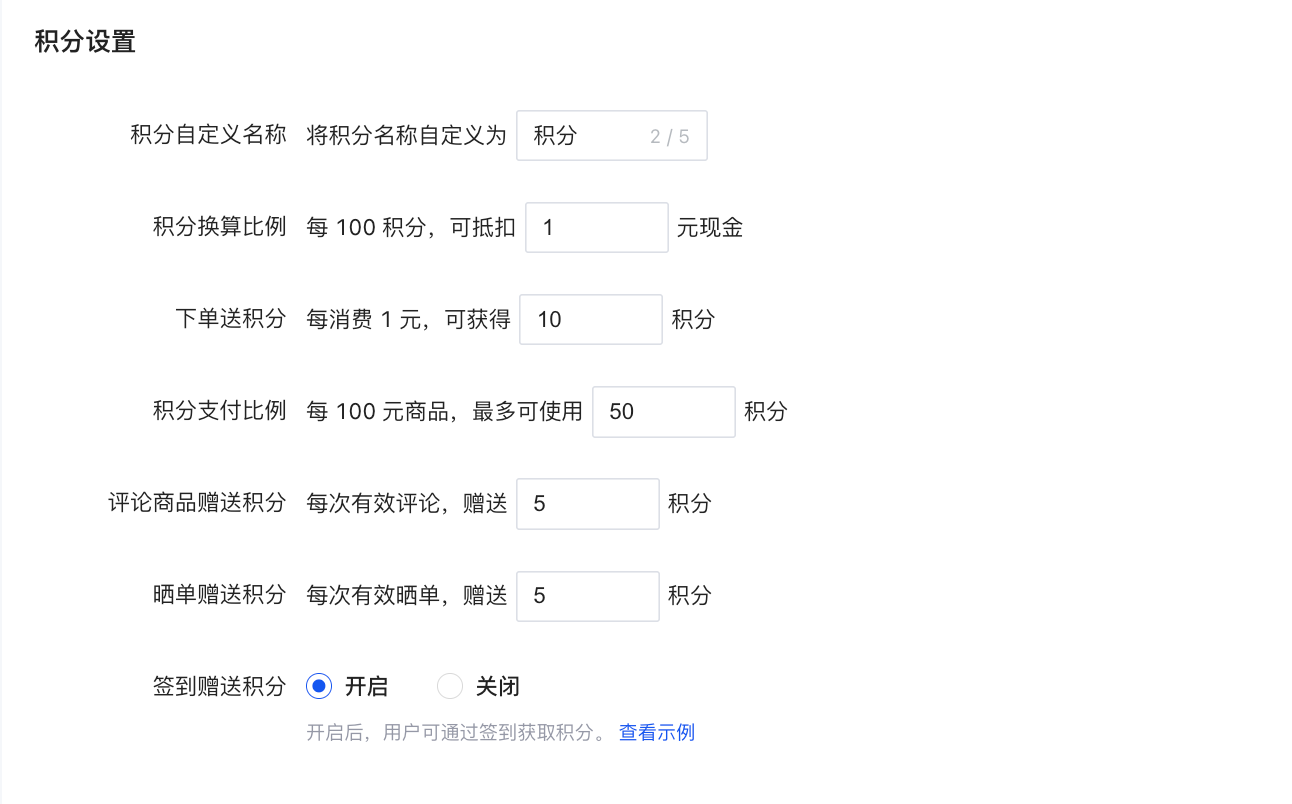Click the 下单送积分 row label
1292x804 pixels.
(x=230, y=320)
